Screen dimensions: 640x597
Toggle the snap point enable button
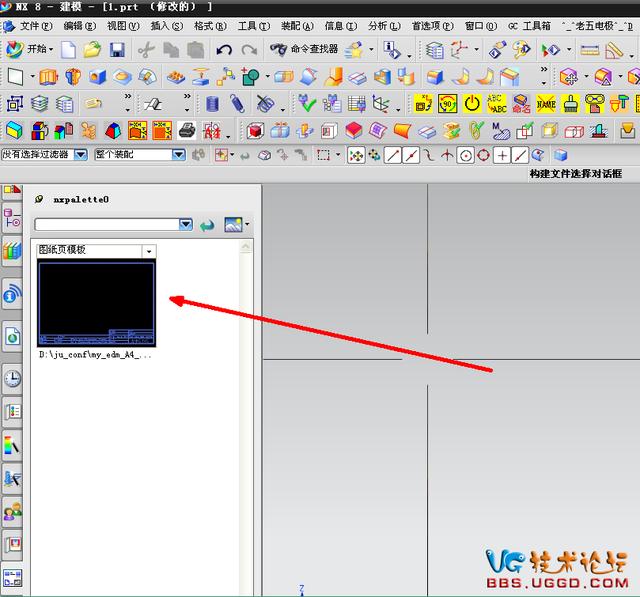tap(356, 155)
